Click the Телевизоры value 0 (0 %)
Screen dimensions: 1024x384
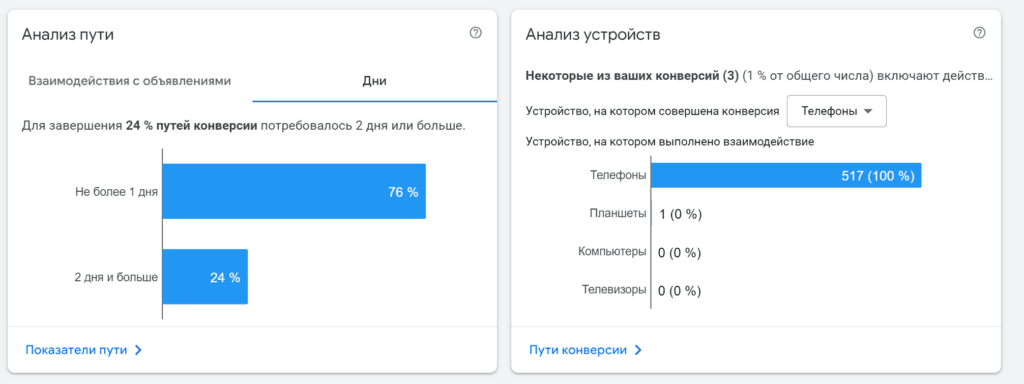(679, 291)
